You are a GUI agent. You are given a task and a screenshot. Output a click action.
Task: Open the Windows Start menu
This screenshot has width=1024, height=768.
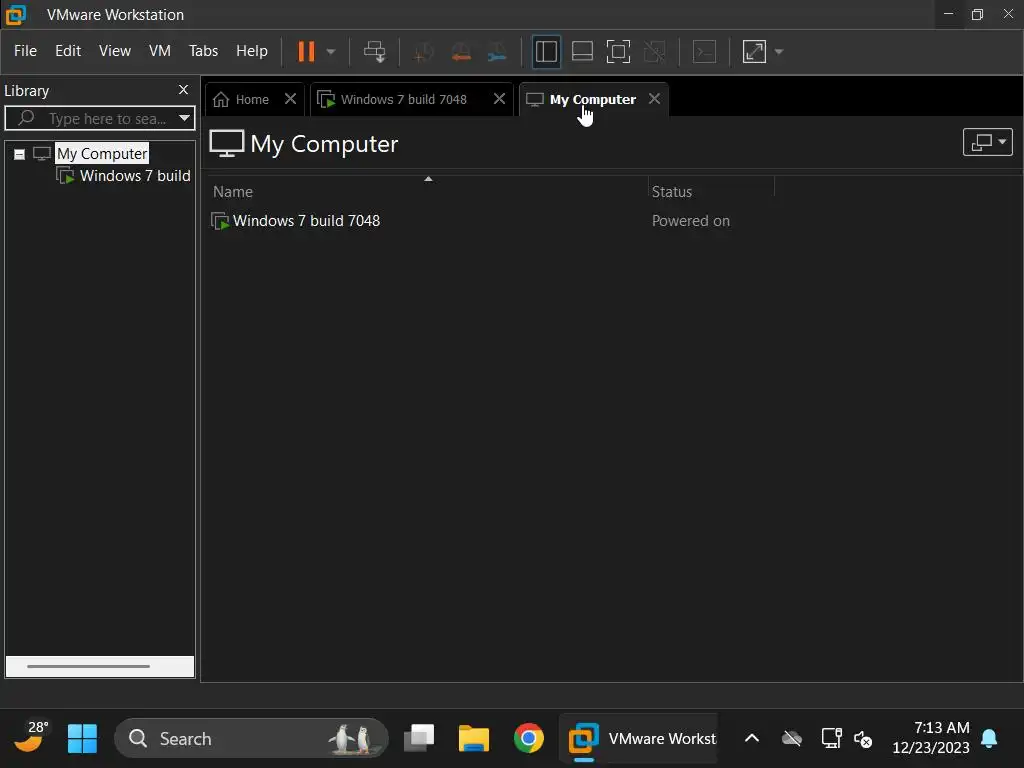point(82,739)
